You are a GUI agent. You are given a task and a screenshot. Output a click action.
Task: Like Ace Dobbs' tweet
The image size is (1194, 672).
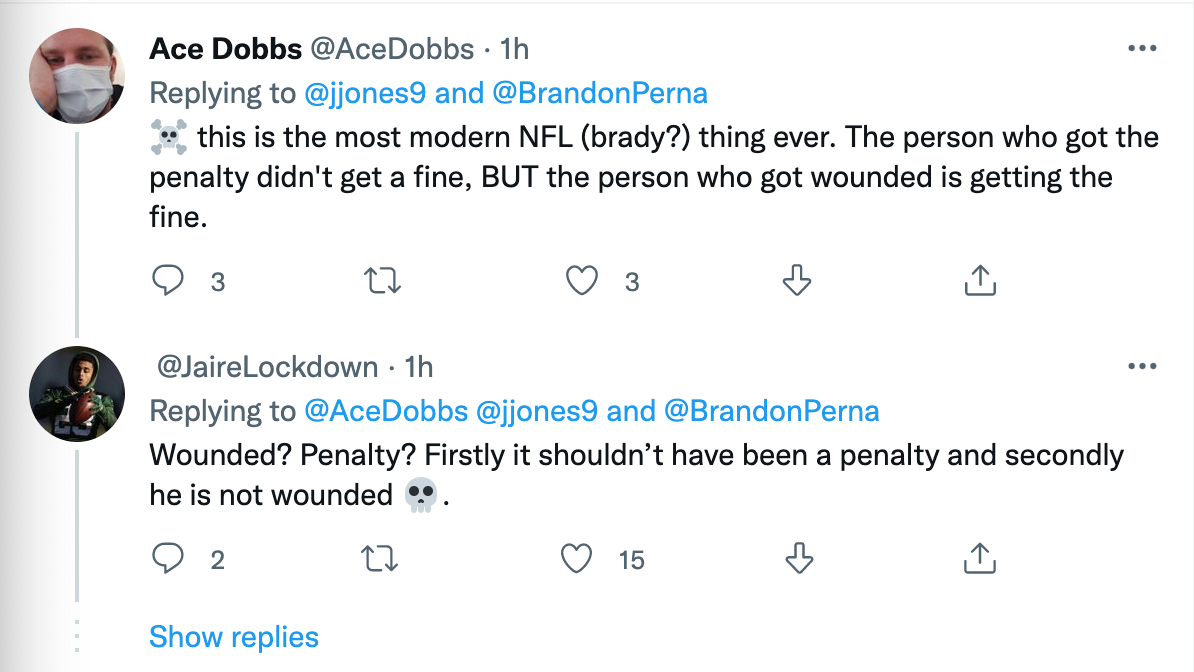click(582, 280)
